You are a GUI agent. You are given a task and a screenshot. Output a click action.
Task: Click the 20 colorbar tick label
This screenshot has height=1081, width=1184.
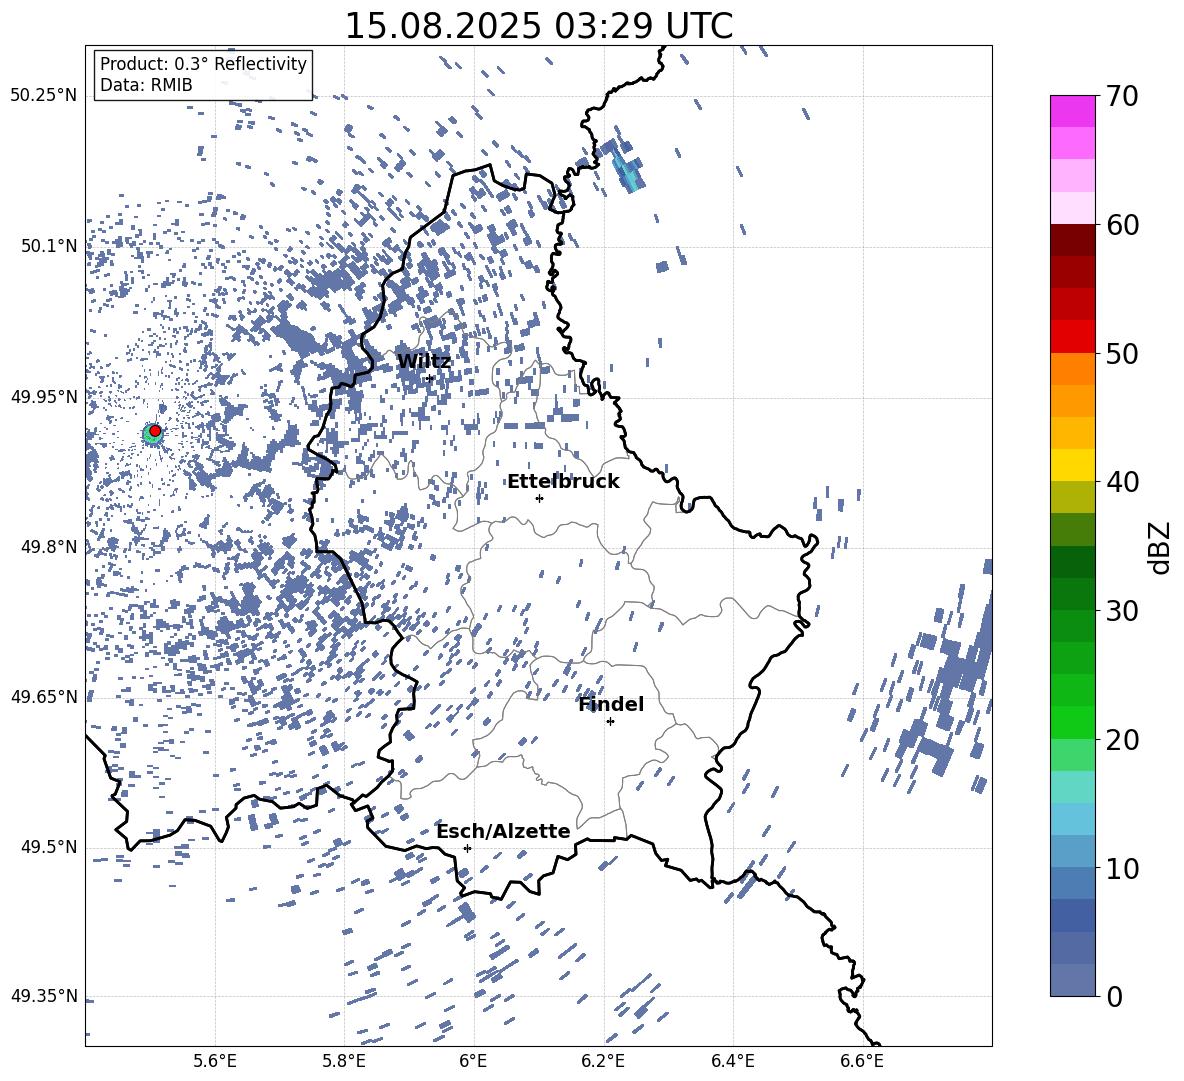pos(1122,739)
